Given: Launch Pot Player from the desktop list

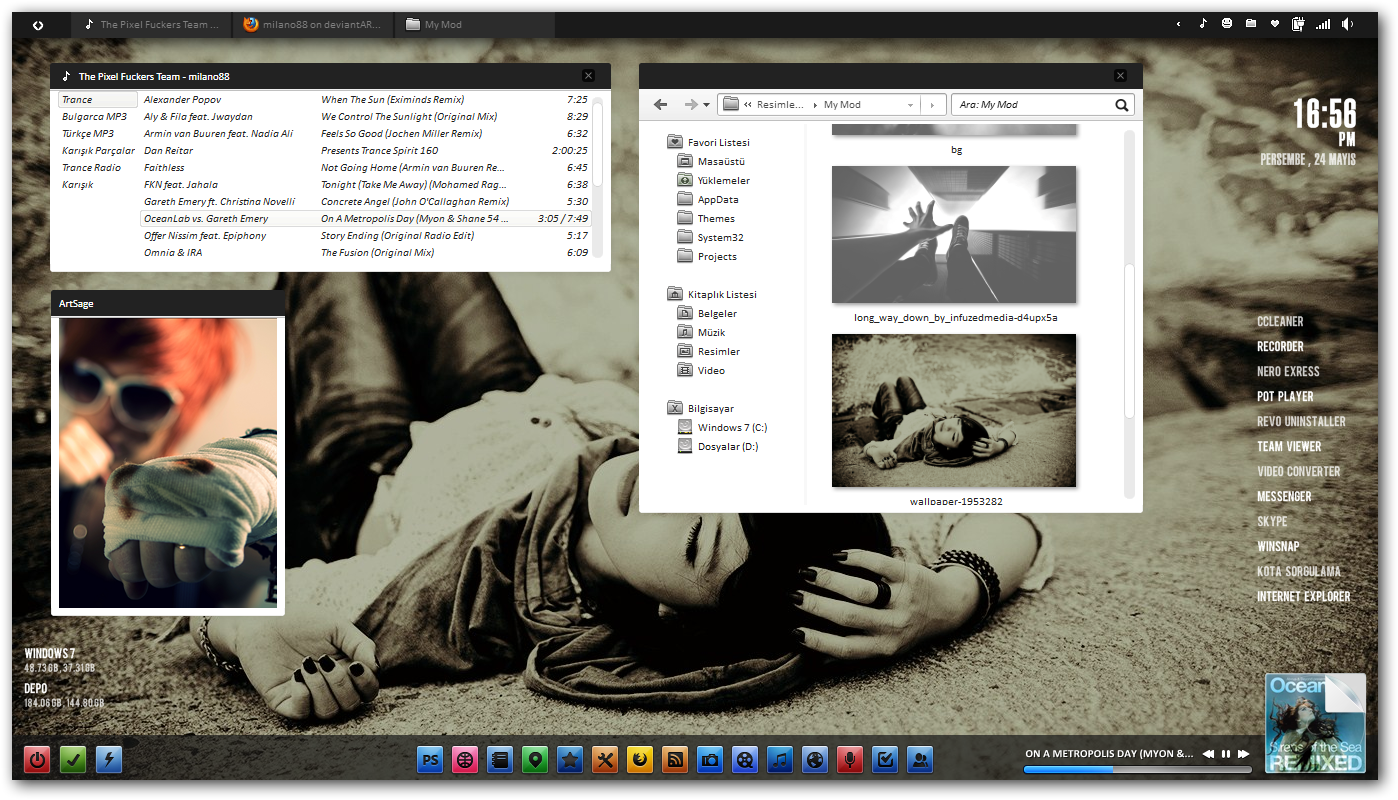Looking at the screenshot, I should click(1285, 397).
